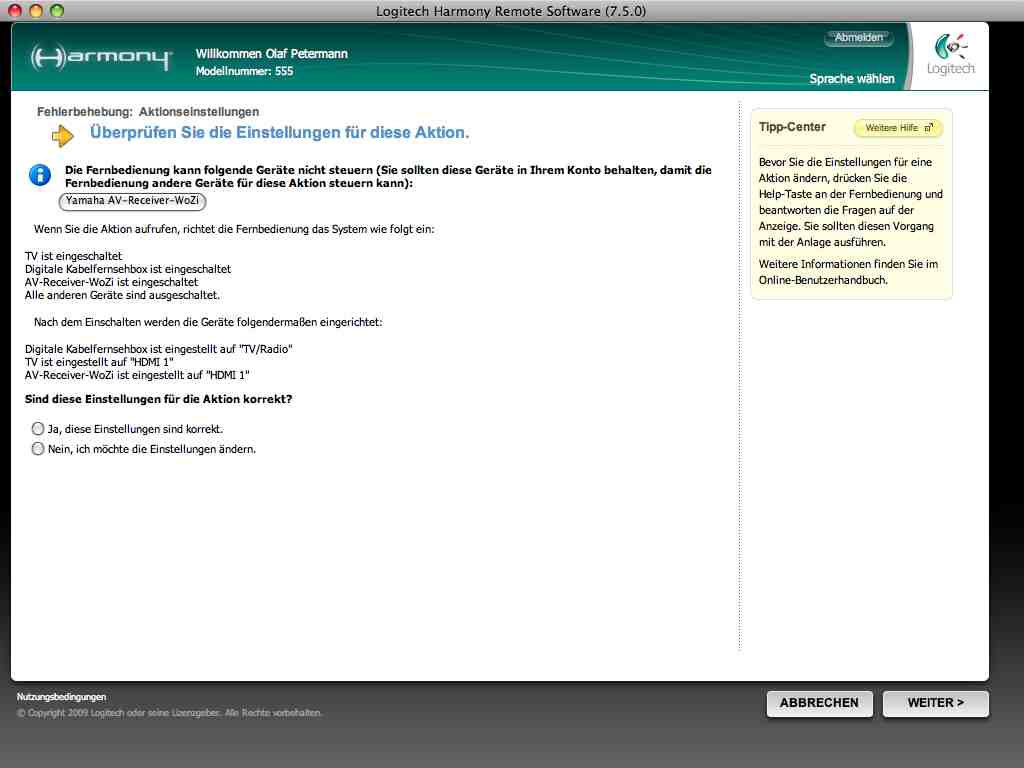The height and width of the screenshot is (768, 1024).
Task: Click the Modellnummer: 555 text
Action: tap(244, 72)
